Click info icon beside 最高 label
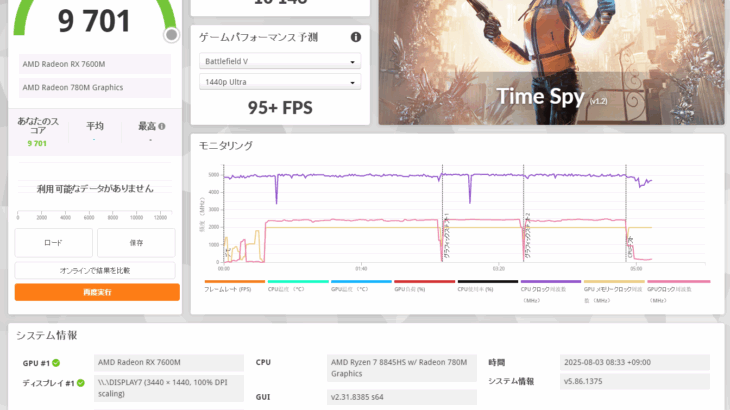 [x=162, y=126]
